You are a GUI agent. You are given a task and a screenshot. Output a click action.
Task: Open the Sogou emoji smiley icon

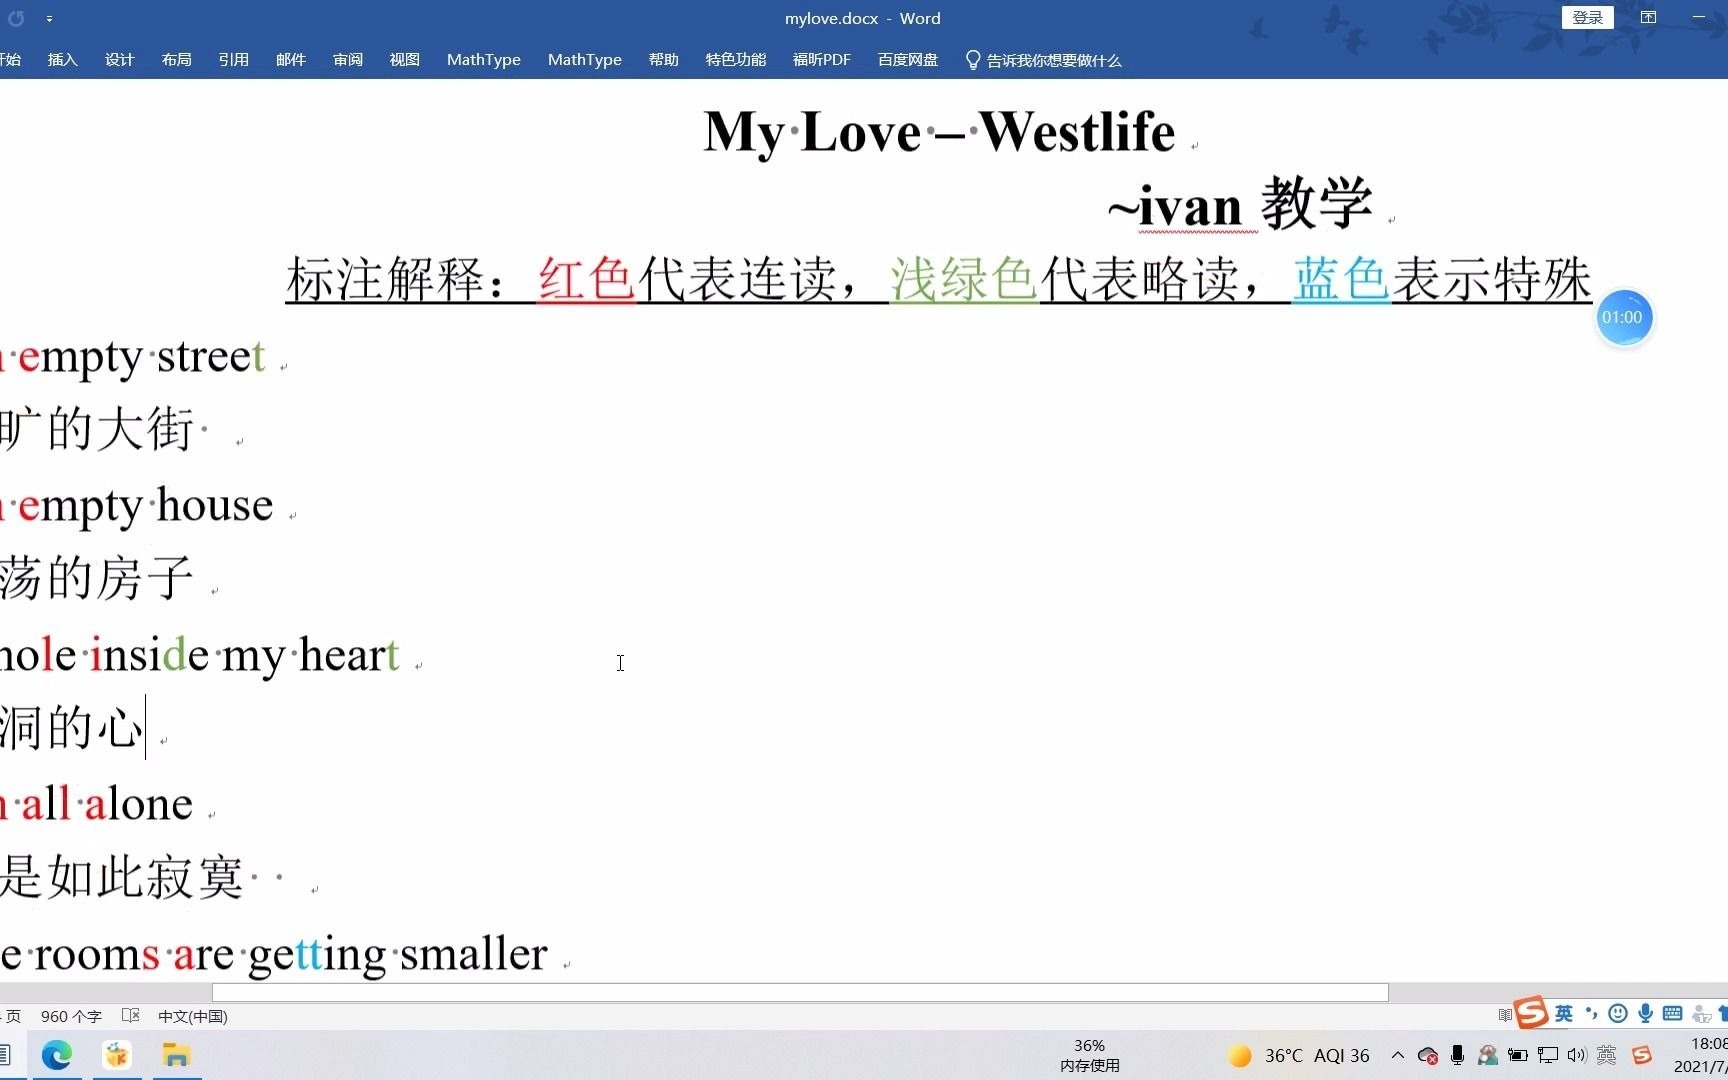(1618, 1014)
